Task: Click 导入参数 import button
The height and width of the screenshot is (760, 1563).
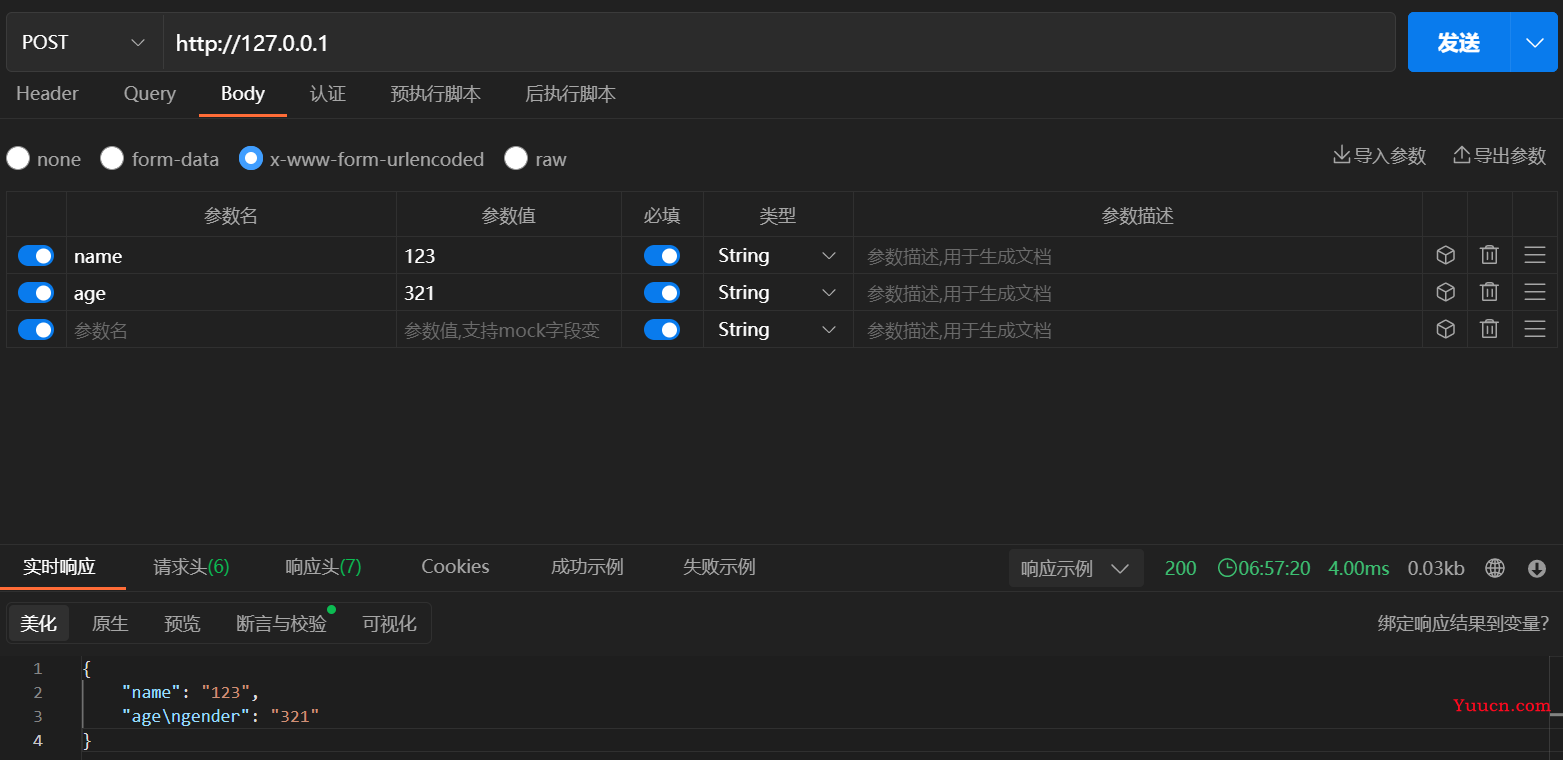Action: click(1380, 156)
